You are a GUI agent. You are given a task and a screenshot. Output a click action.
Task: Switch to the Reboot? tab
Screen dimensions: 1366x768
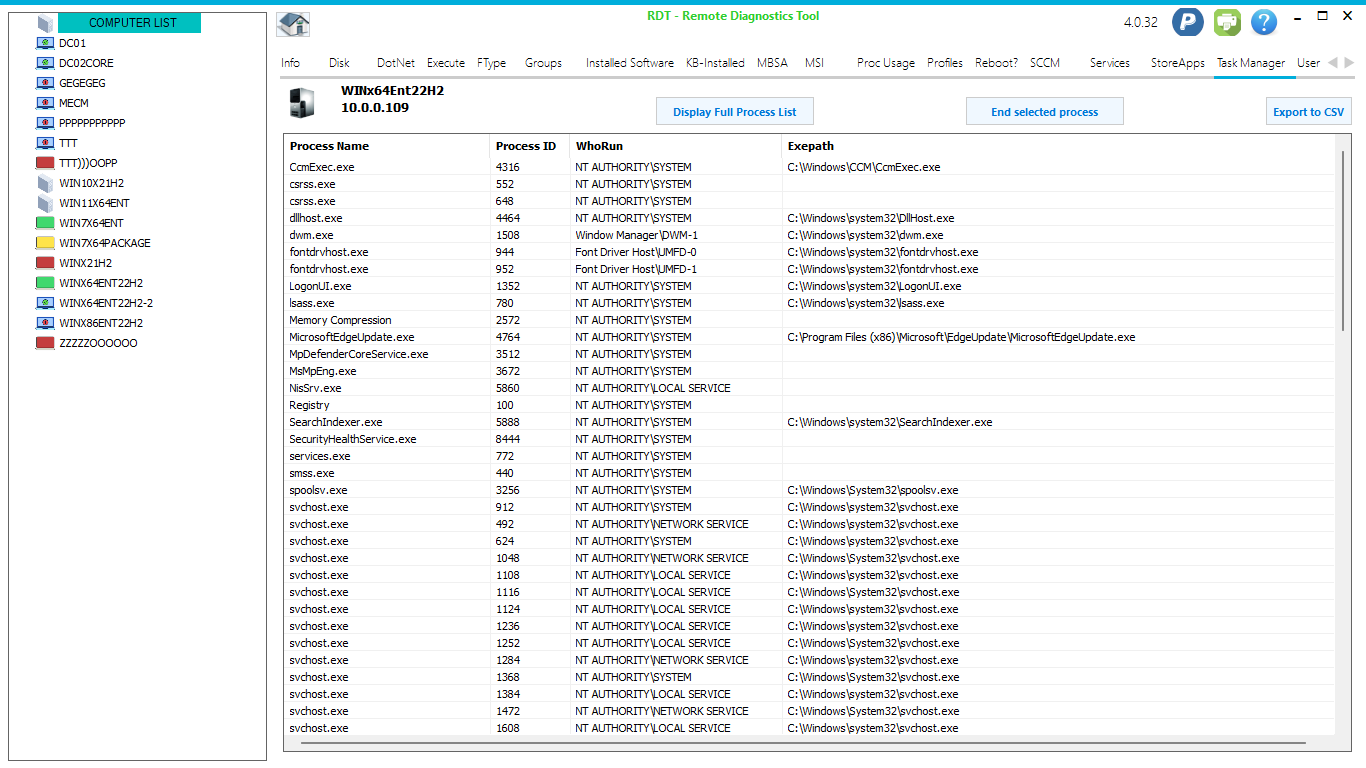coord(995,63)
